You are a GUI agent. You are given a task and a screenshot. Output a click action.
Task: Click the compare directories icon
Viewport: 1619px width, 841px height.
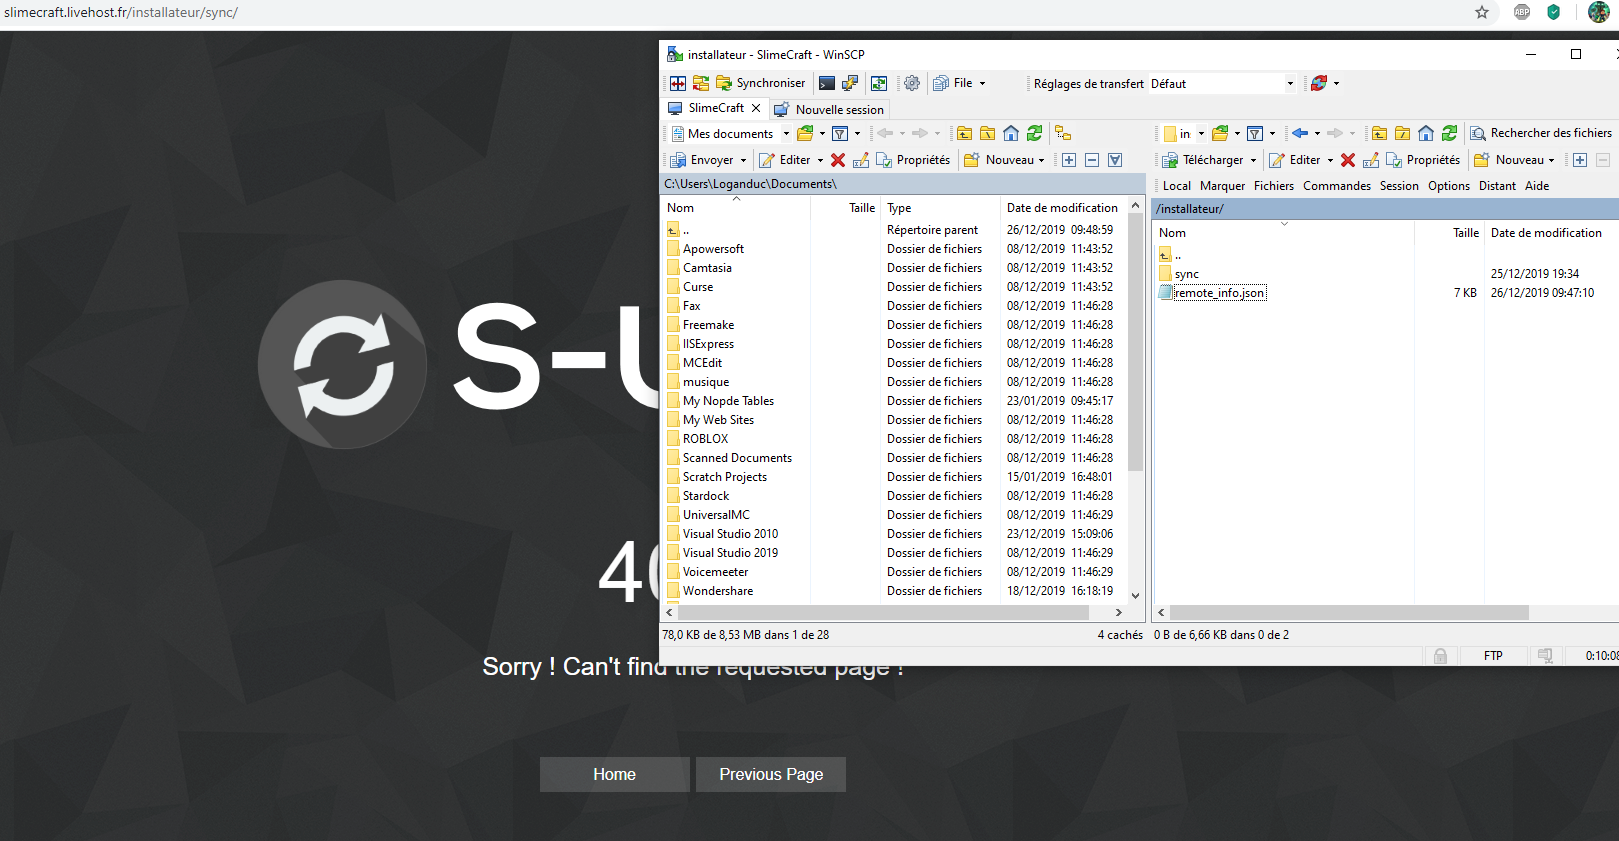[678, 83]
